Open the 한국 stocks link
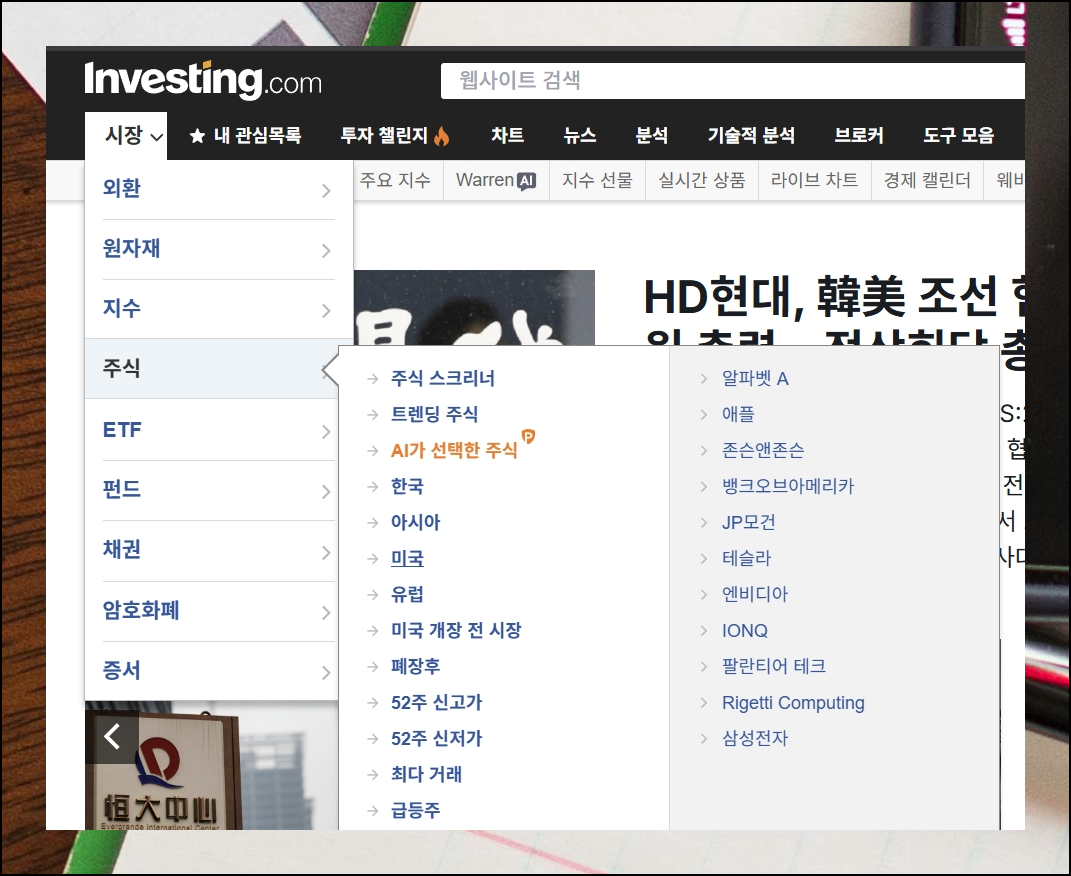This screenshot has width=1071, height=876. (407, 486)
